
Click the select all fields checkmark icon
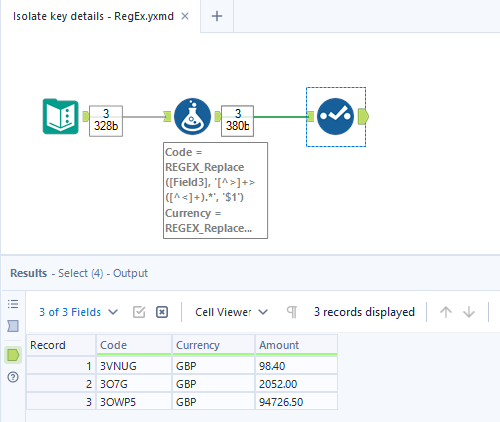pos(139,312)
